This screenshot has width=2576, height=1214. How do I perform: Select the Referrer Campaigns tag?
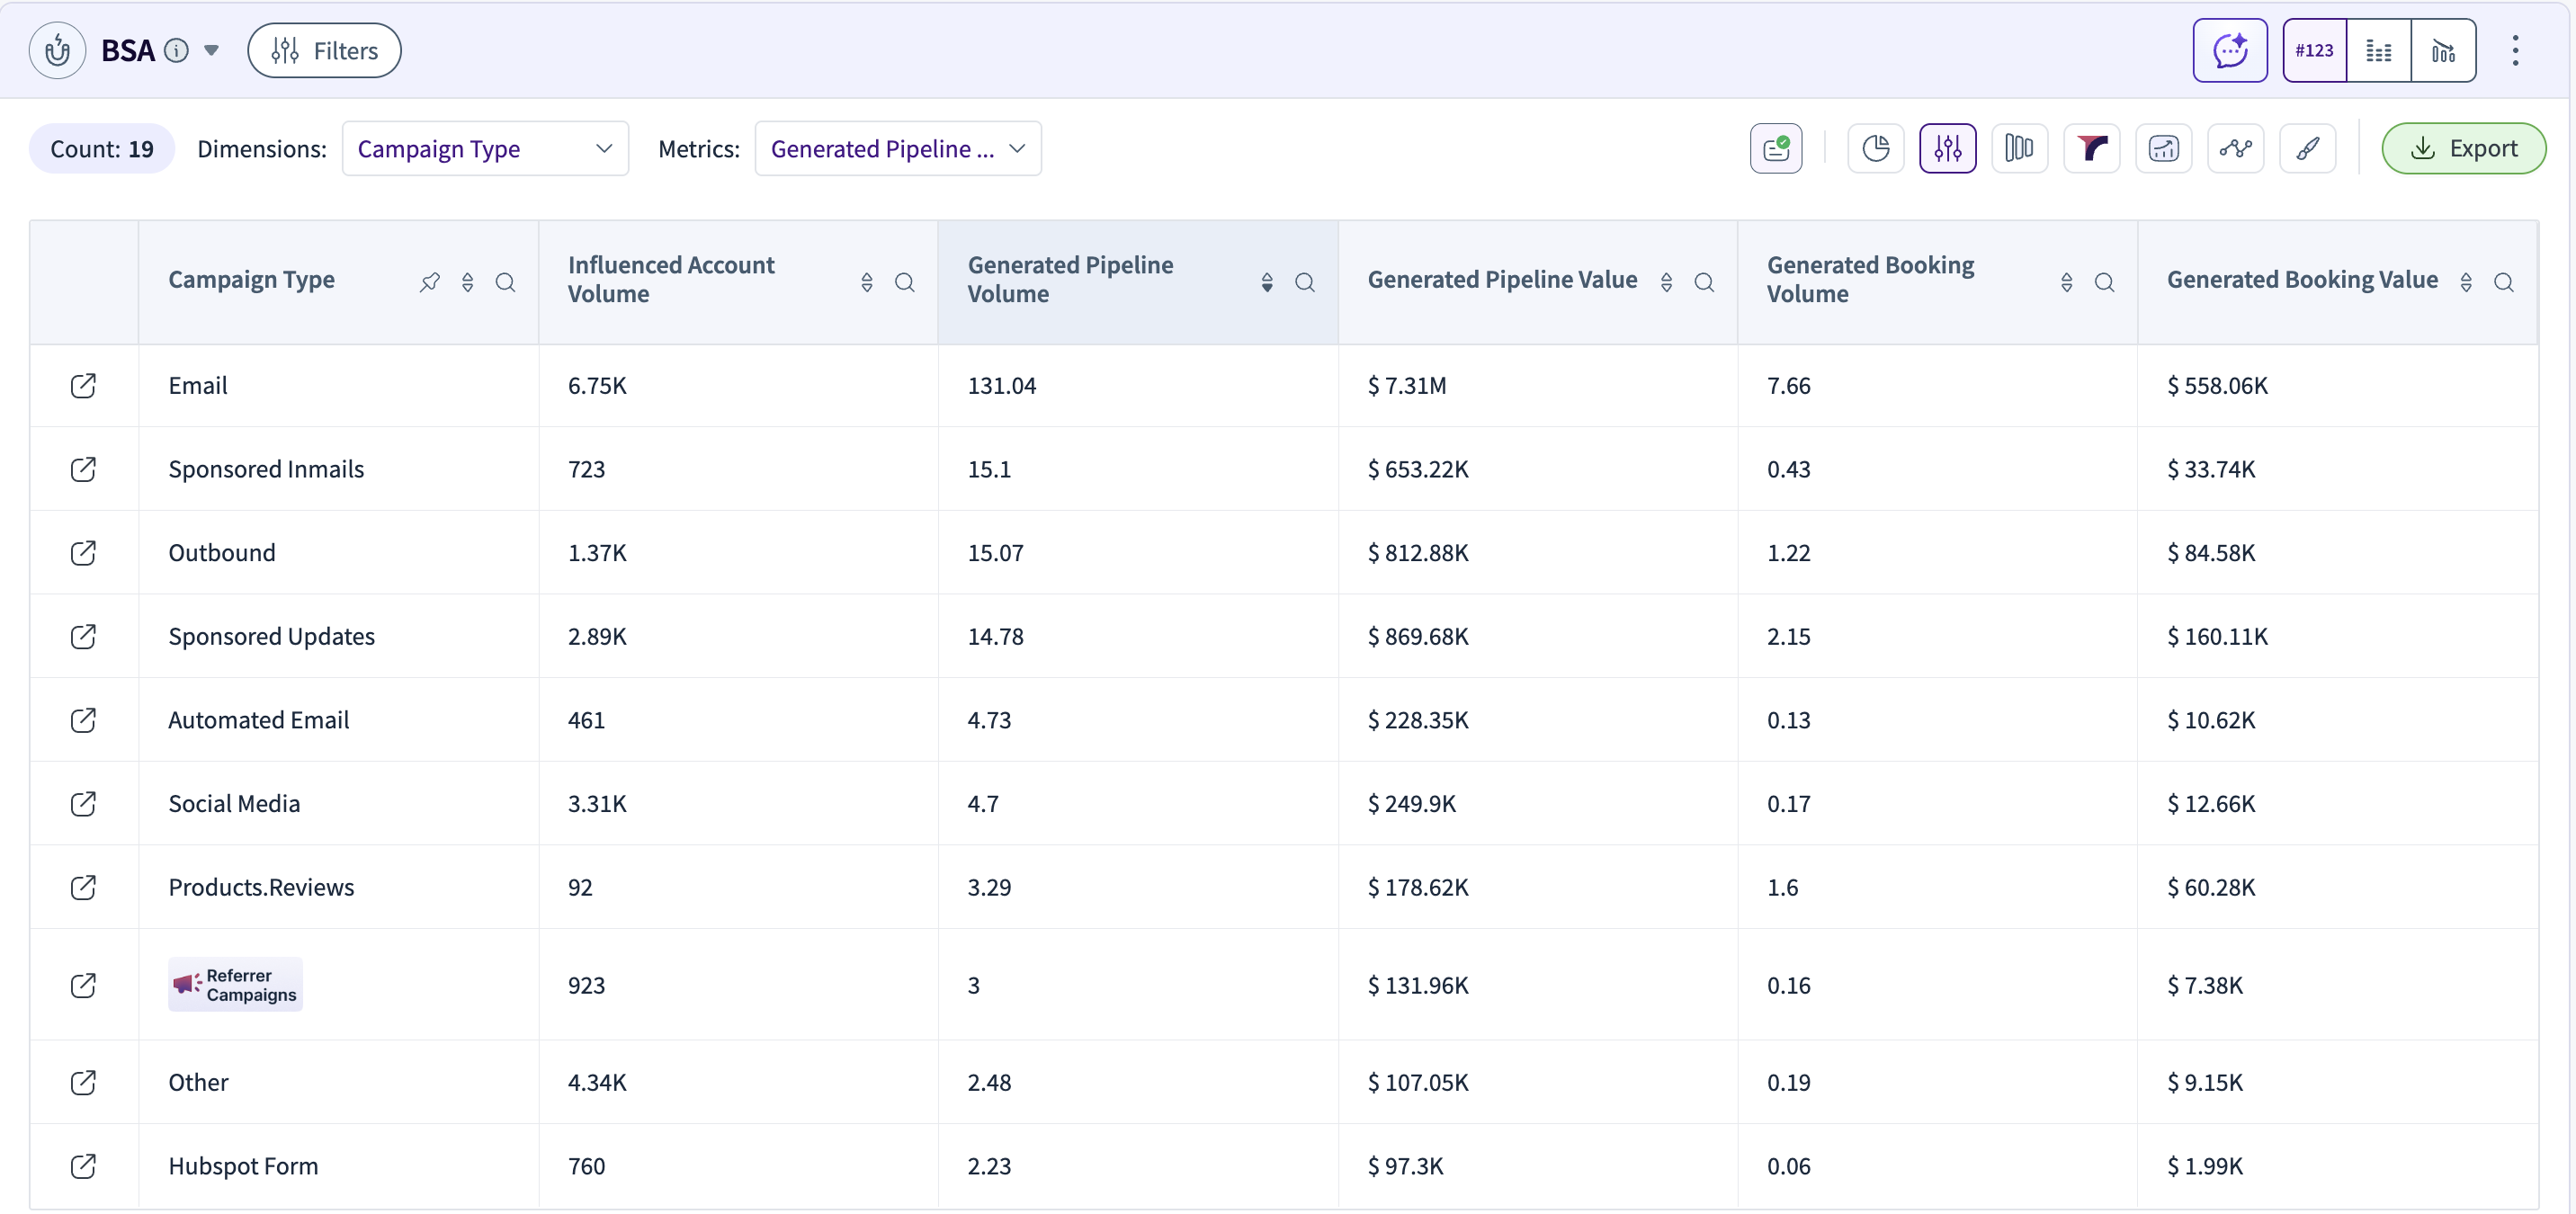pos(235,985)
